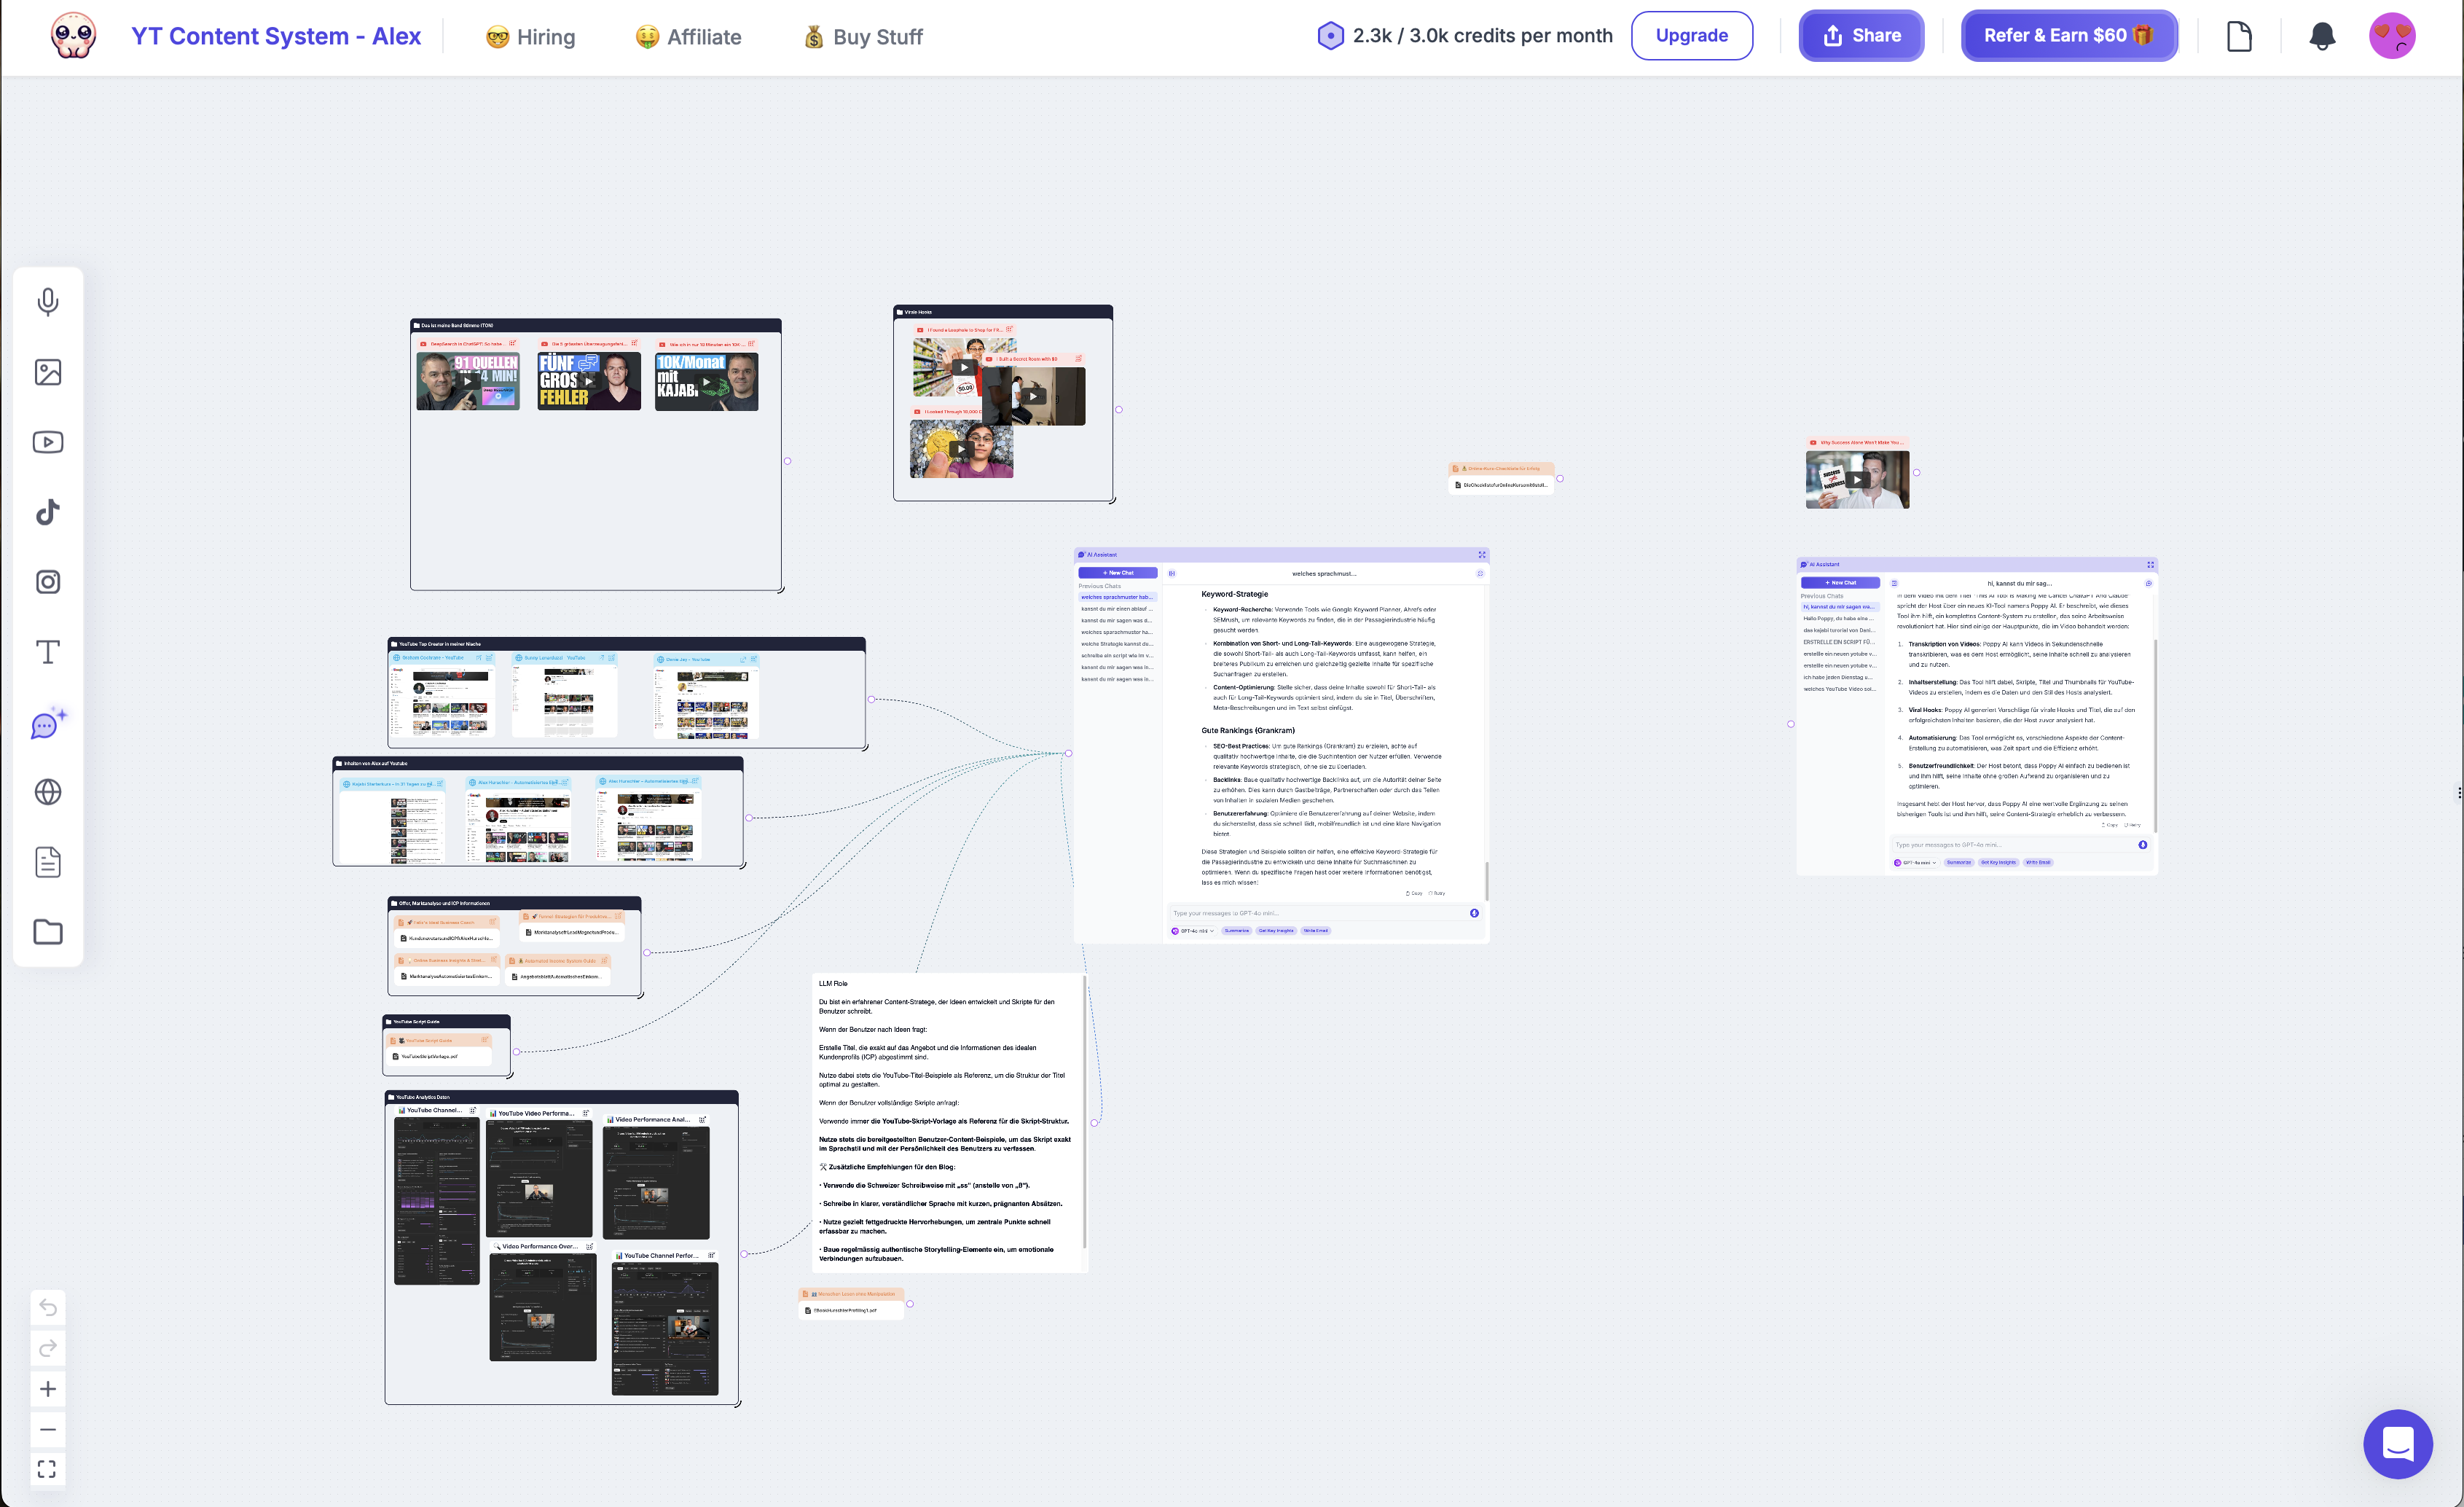The image size is (2464, 1507).
Task: Click the Instagram icon in left toolbar
Action: (x=47, y=582)
